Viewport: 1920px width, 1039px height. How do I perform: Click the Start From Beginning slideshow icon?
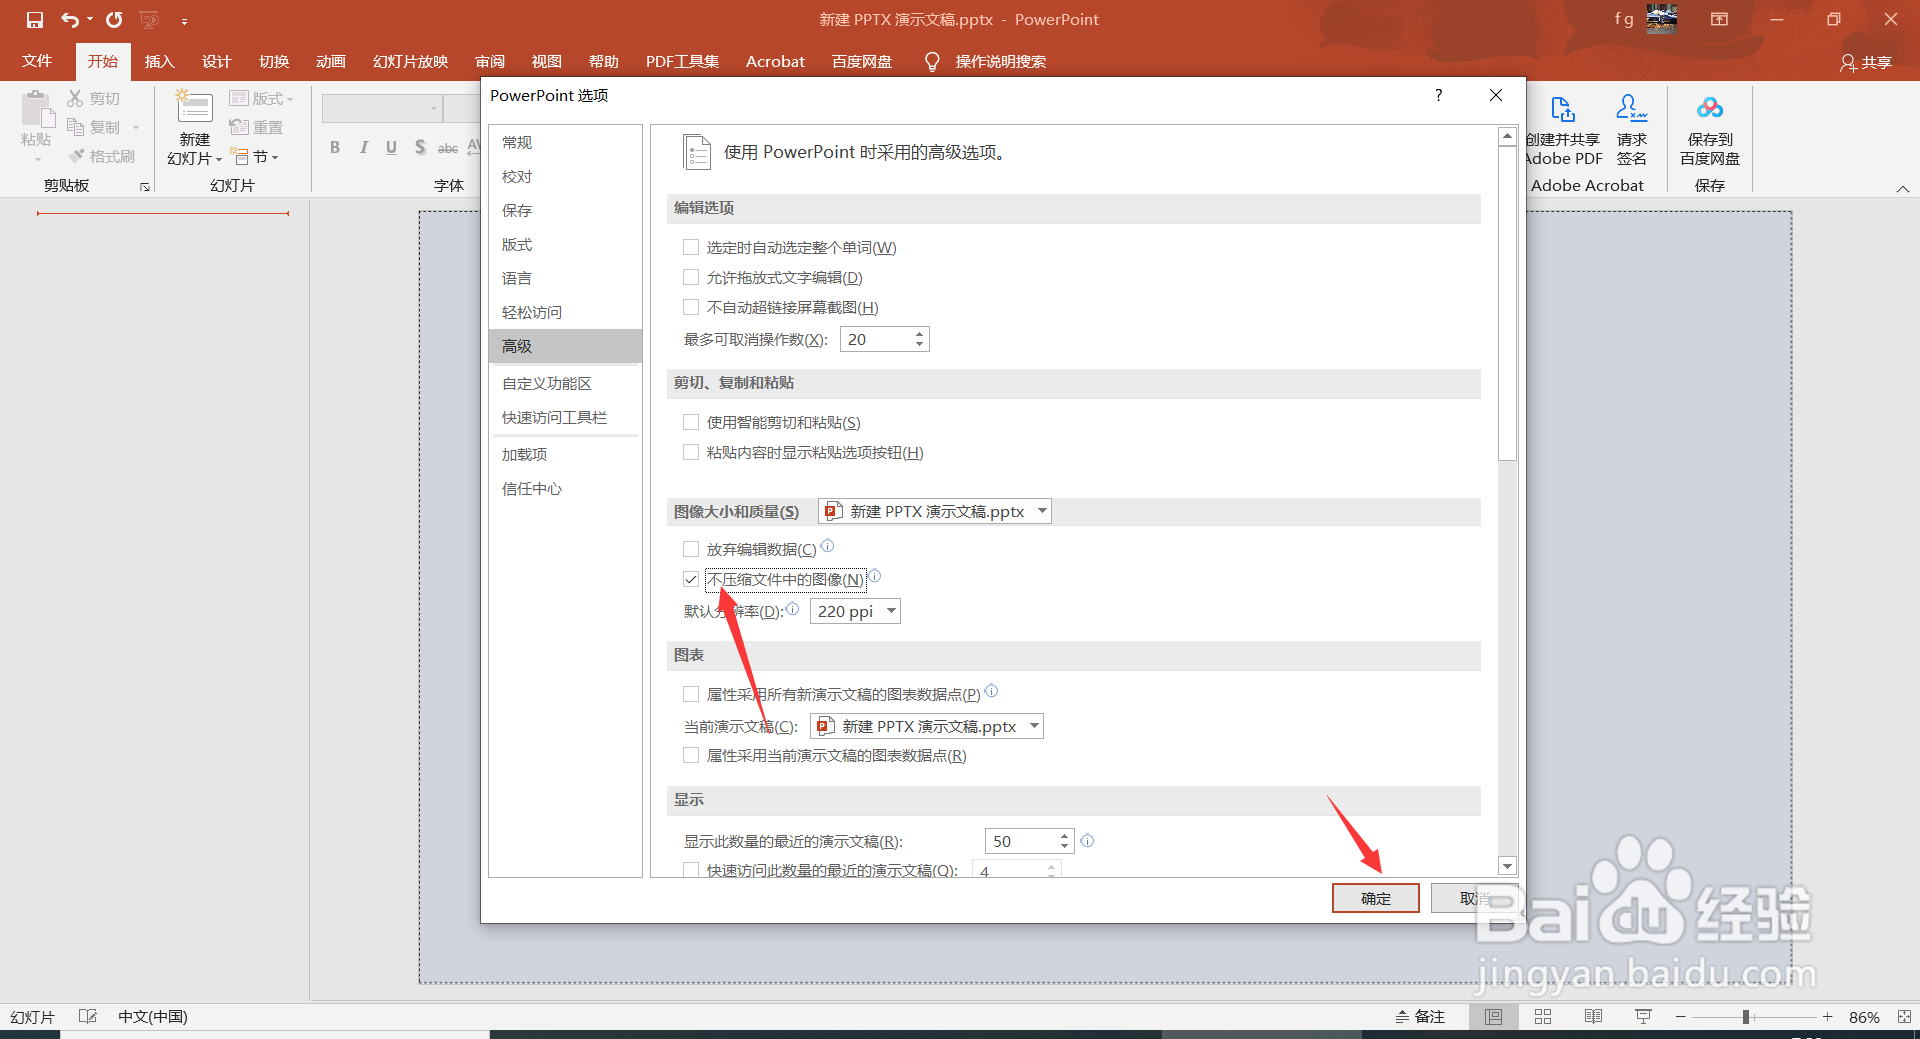pos(149,20)
